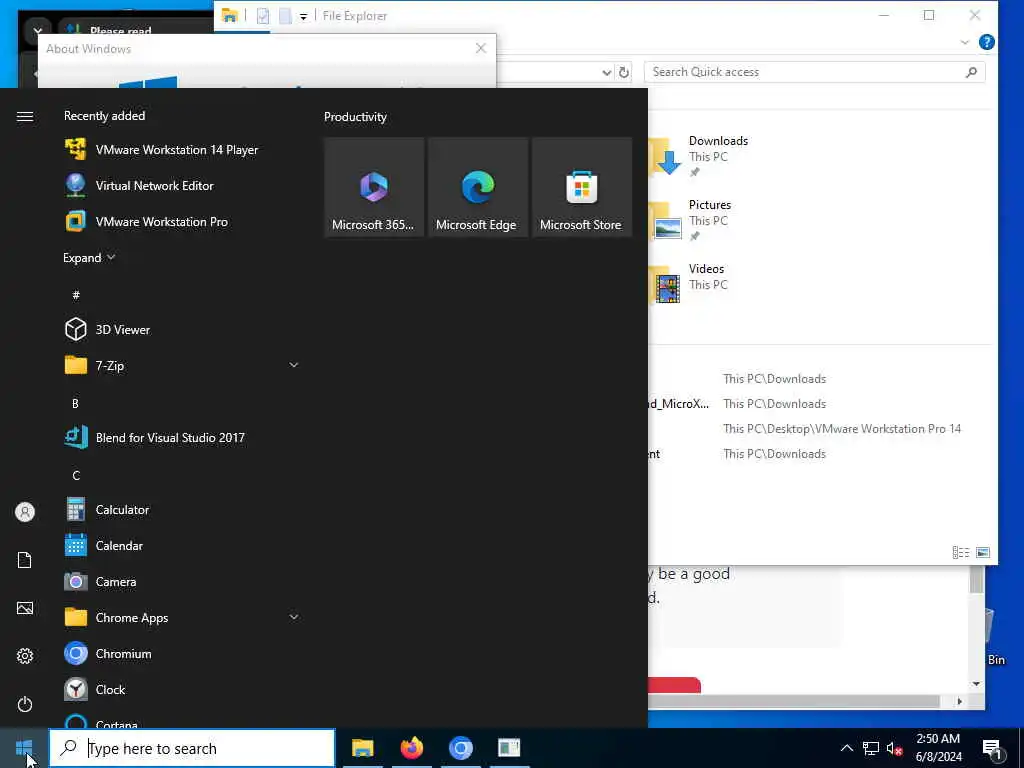Open Firefox from taskbar
The image size is (1024, 768).
(x=411, y=748)
